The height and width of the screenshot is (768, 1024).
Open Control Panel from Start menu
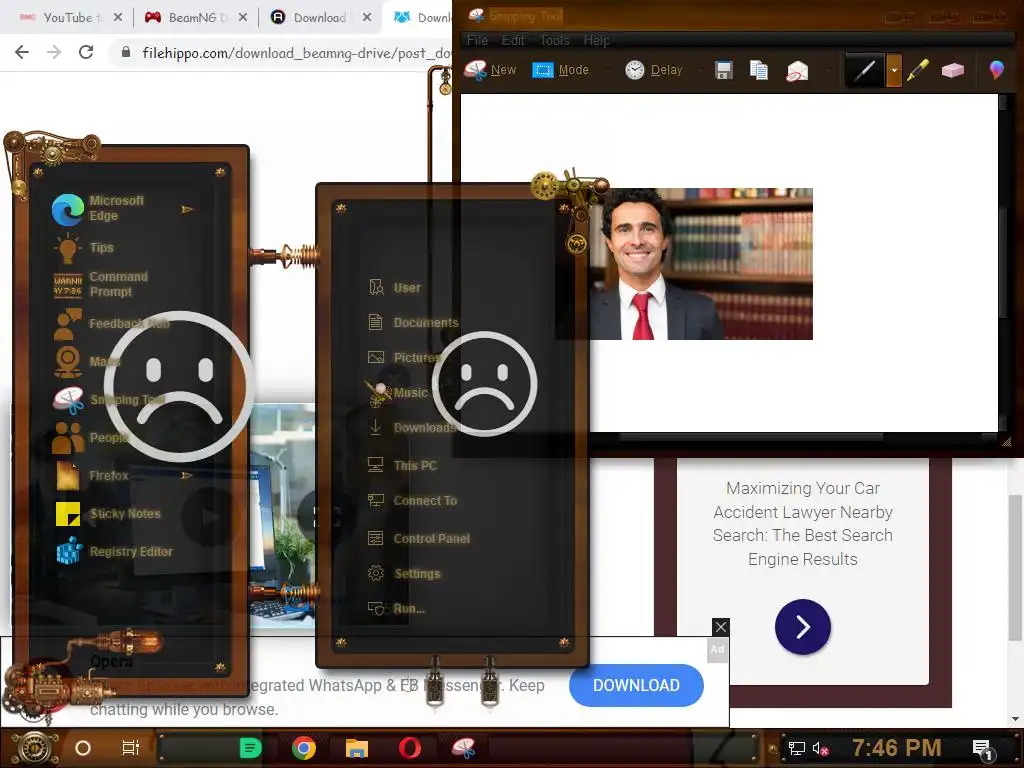coord(419,539)
